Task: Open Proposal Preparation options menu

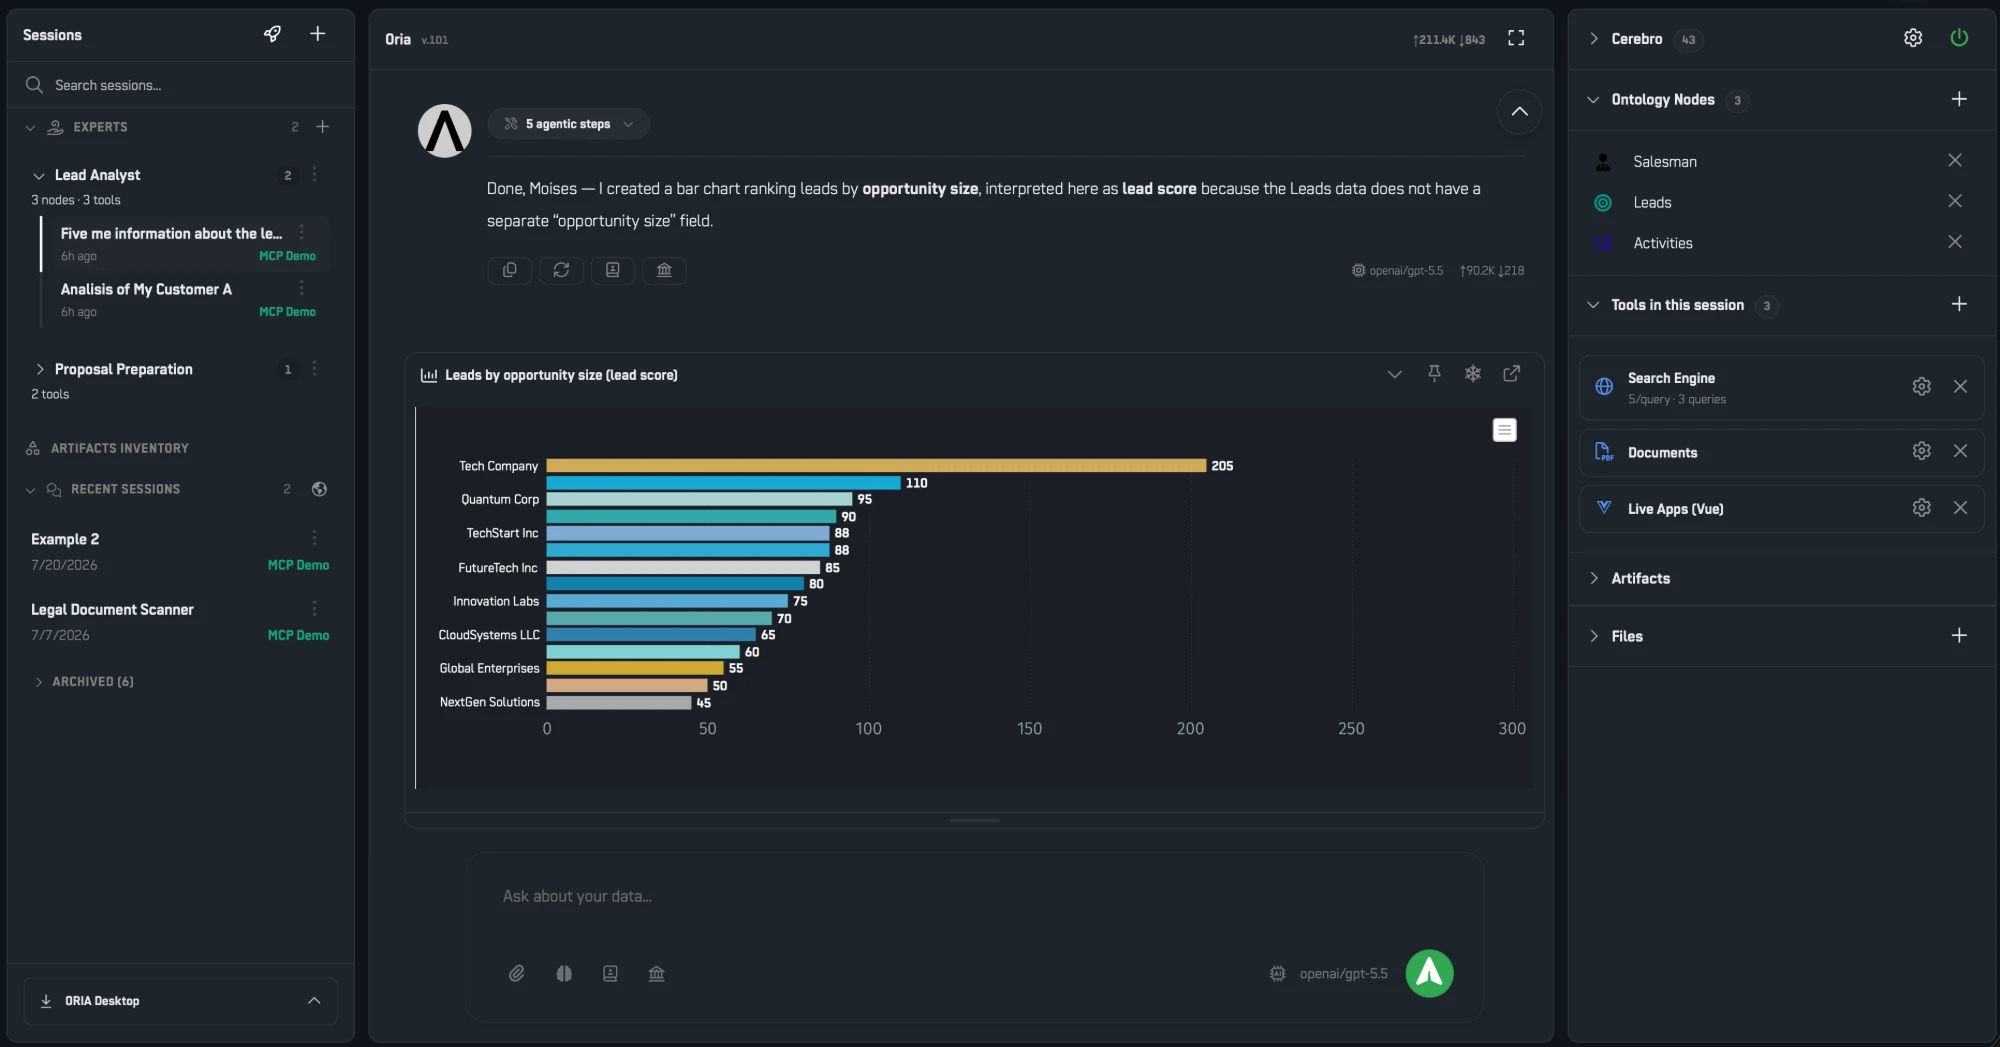Action: [315, 368]
